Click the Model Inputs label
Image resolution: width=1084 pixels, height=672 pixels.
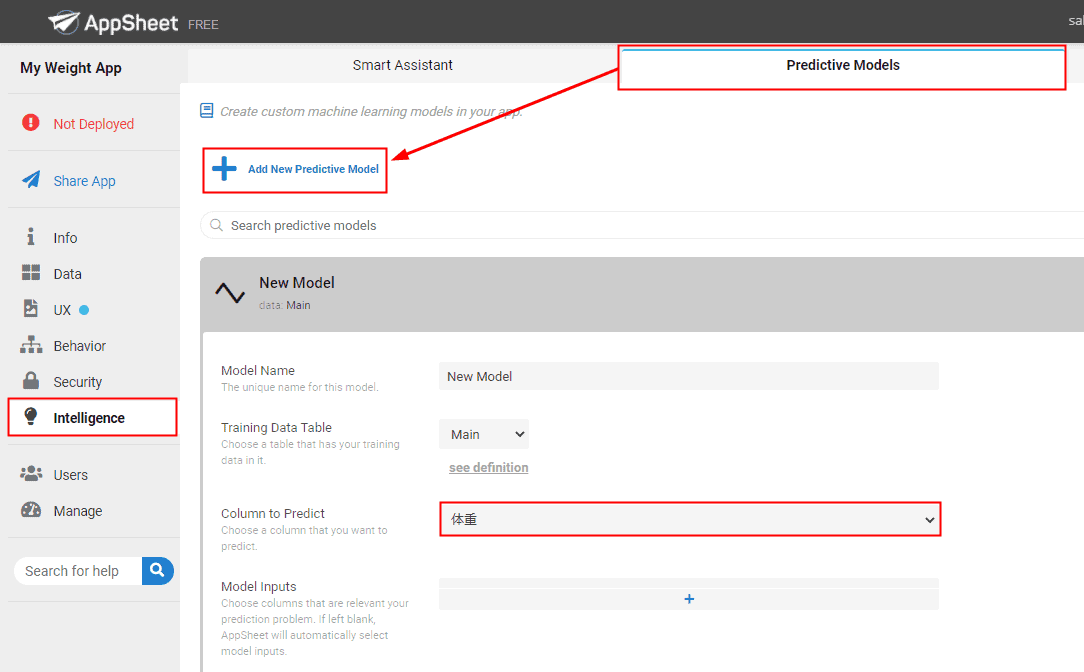[x=259, y=586]
